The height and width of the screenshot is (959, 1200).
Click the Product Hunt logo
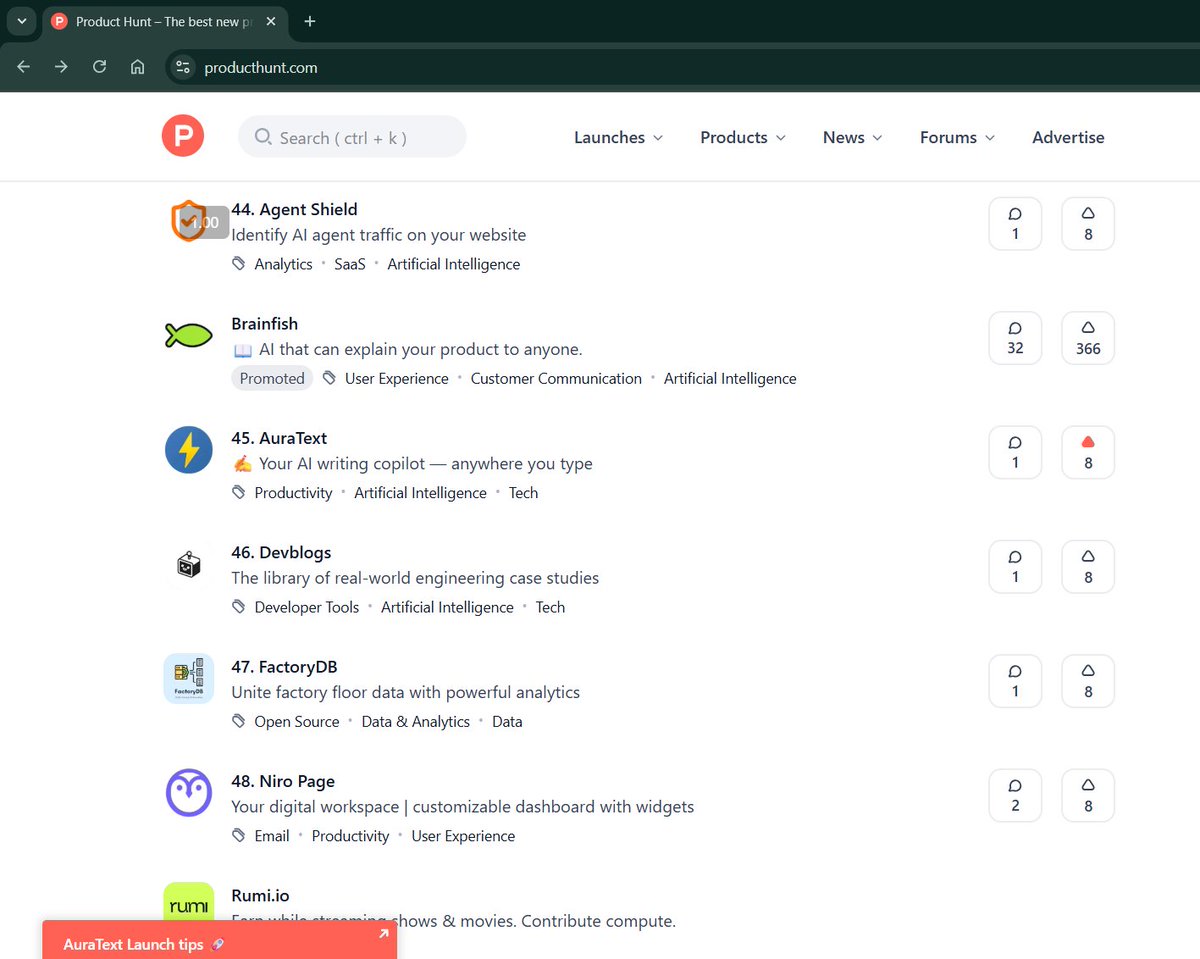click(183, 136)
